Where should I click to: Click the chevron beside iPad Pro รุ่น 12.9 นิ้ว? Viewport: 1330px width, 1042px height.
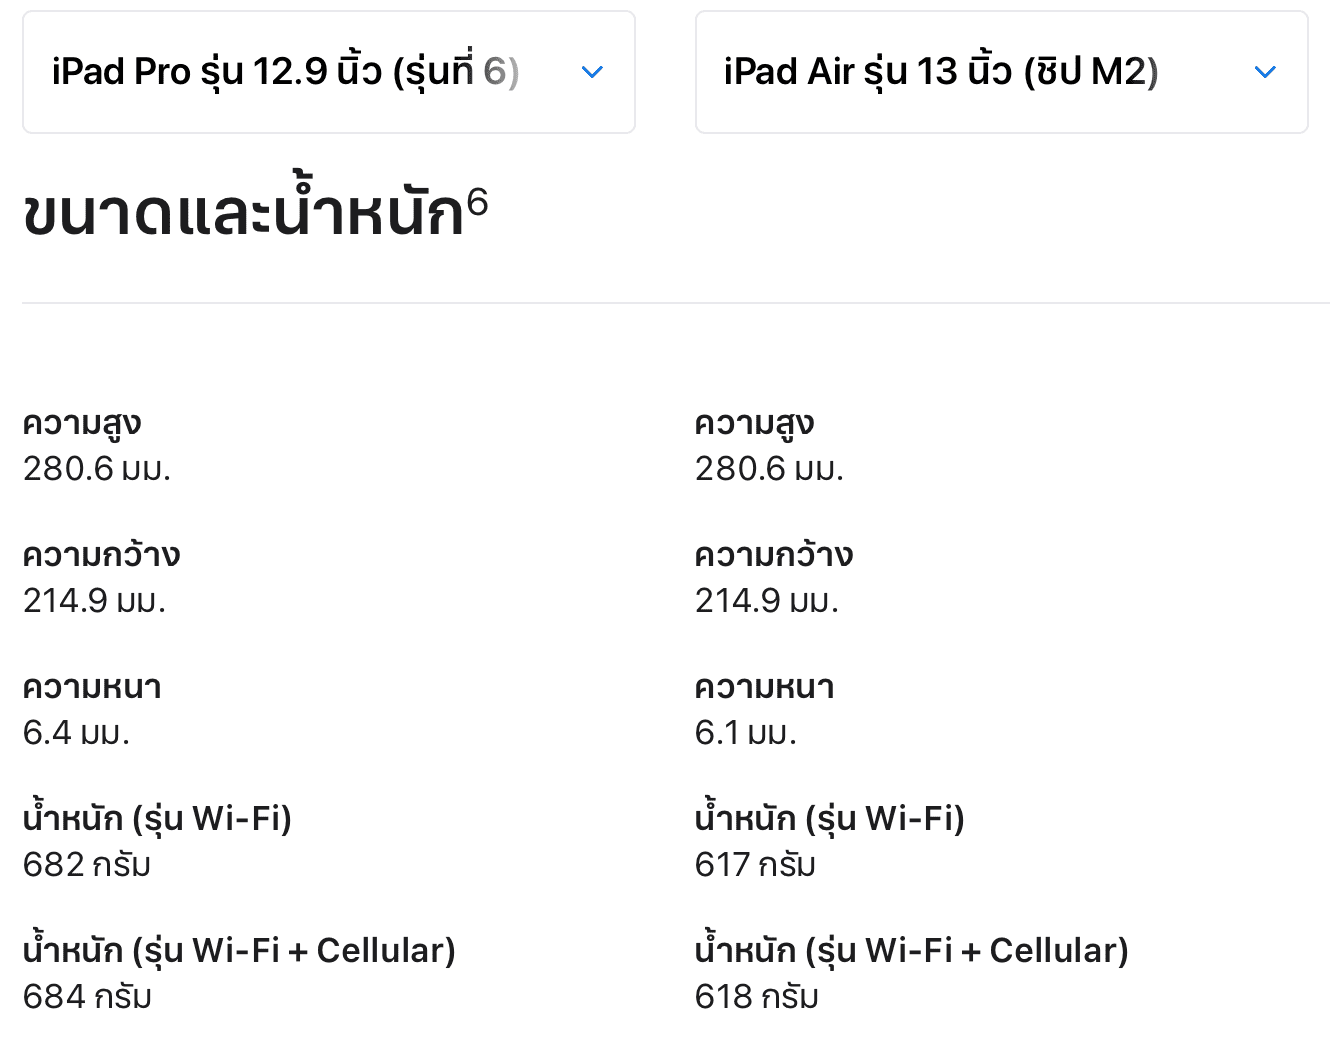point(592,72)
